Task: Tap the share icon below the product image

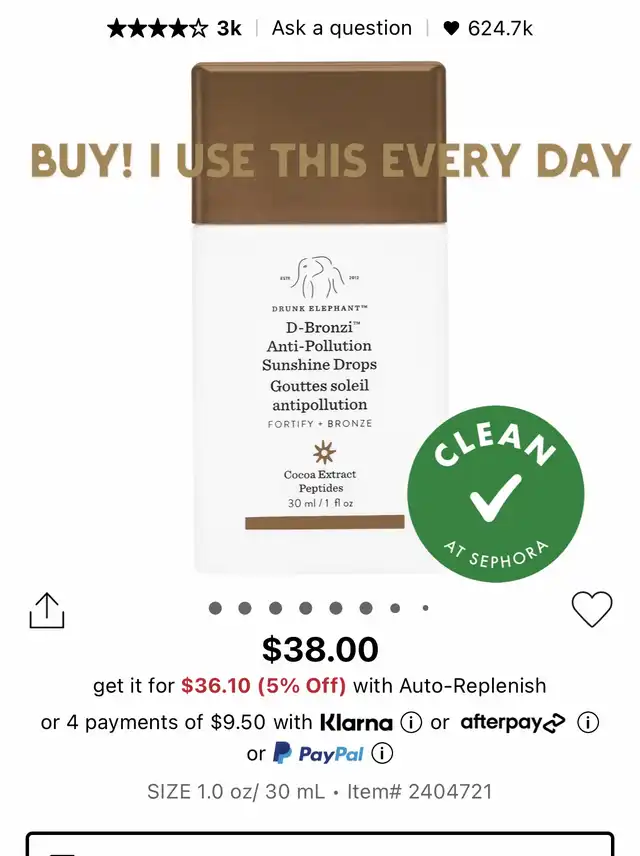Action: tap(47, 610)
